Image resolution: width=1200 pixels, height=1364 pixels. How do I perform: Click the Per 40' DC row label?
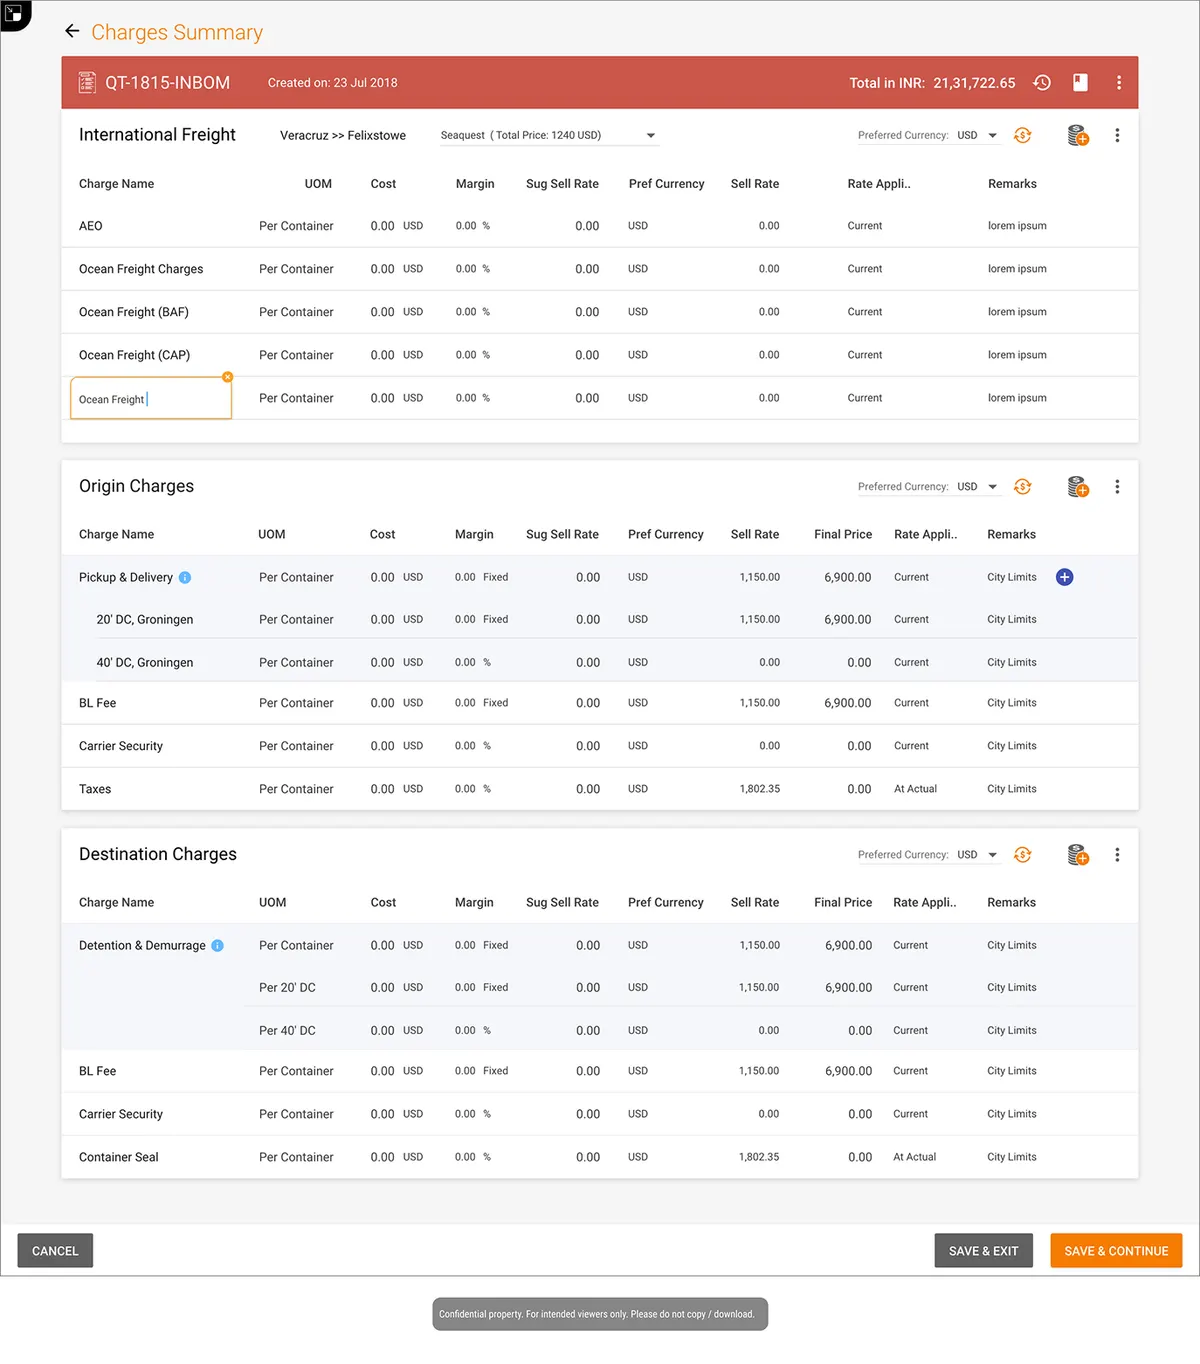pos(287,1031)
